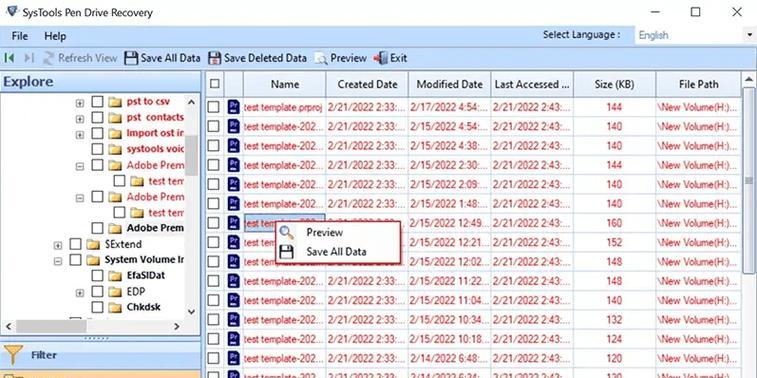The image size is (757, 378).
Task: Click the Premiere file icon for test template.prproj
Action: pyautogui.click(x=234, y=107)
